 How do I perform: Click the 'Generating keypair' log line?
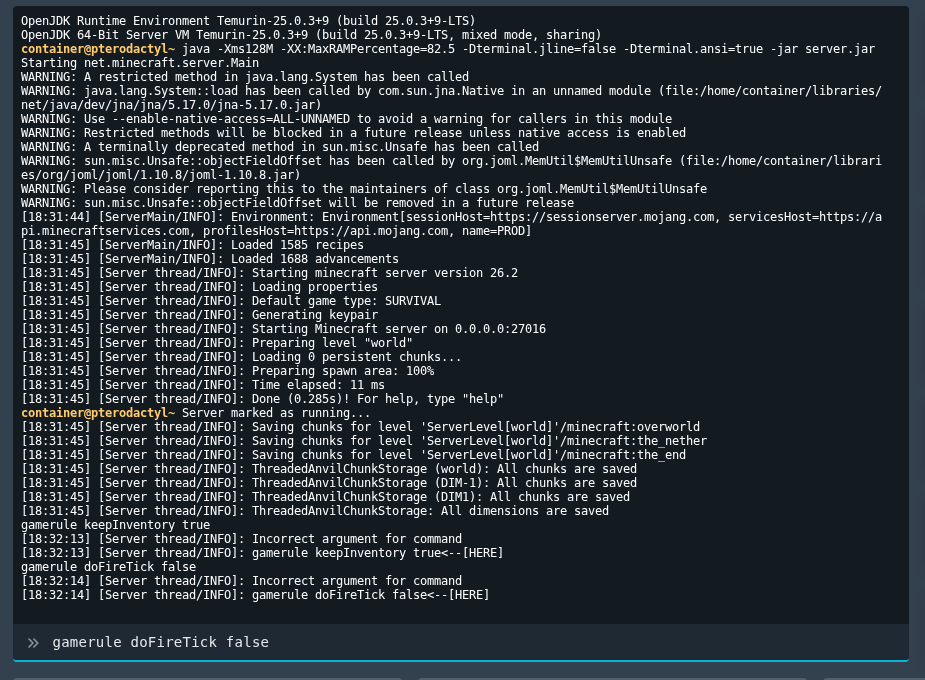pos(199,315)
